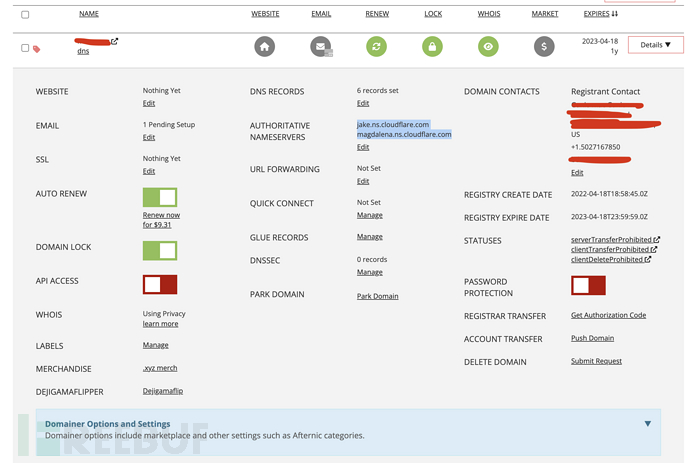Click Get Authorization Code link
This screenshot has width=690, height=463.
[609, 315]
